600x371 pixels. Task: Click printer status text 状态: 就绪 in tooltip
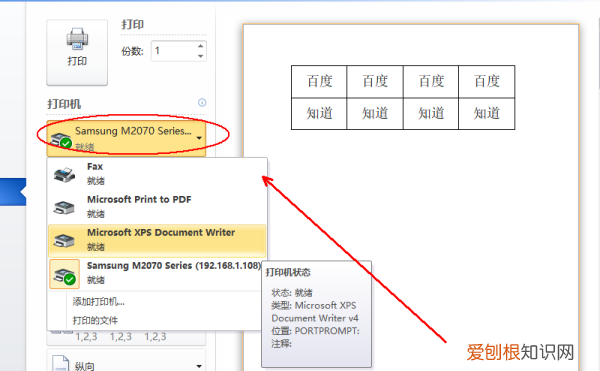[292, 293]
